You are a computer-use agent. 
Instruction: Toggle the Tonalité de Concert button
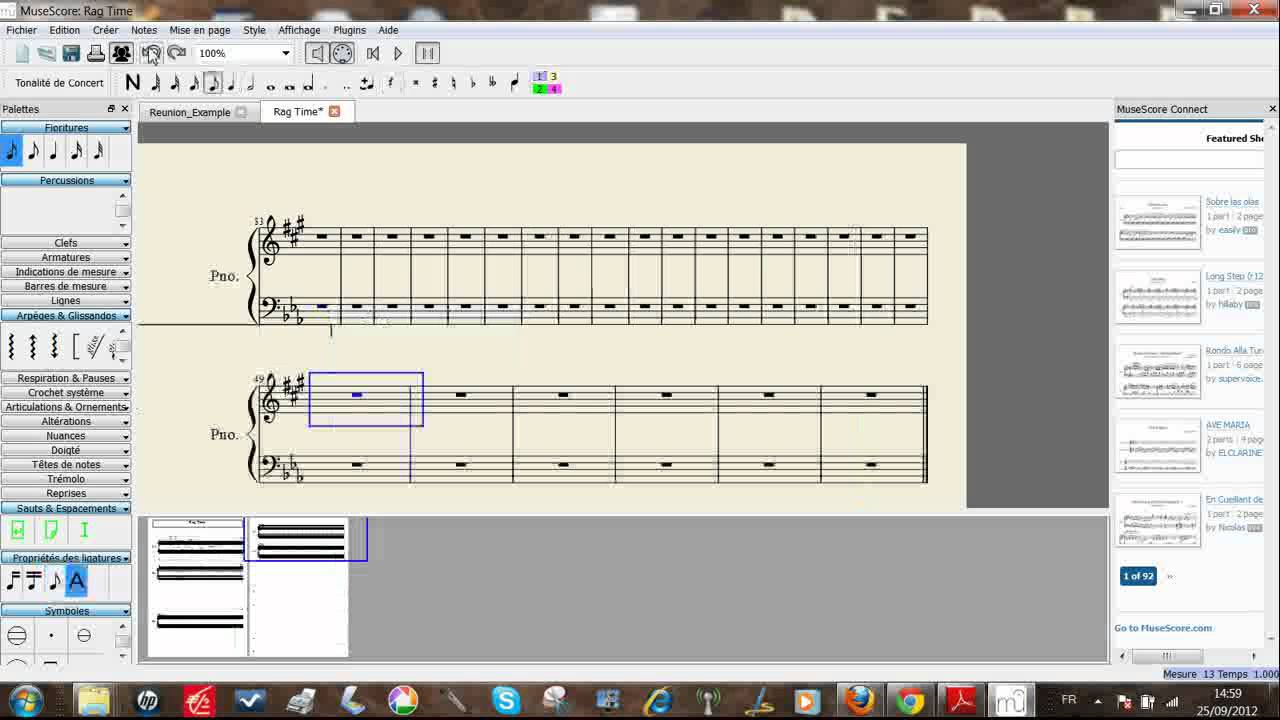[60, 83]
